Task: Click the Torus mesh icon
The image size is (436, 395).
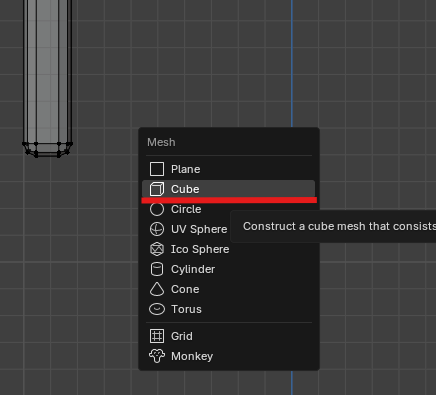Action: [157, 309]
